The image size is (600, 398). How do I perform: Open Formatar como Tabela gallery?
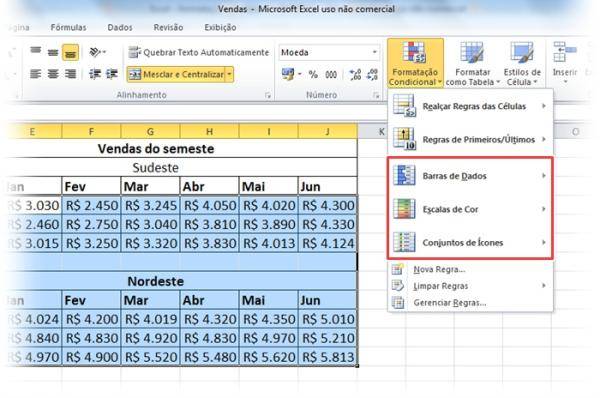[x=473, y=63]
